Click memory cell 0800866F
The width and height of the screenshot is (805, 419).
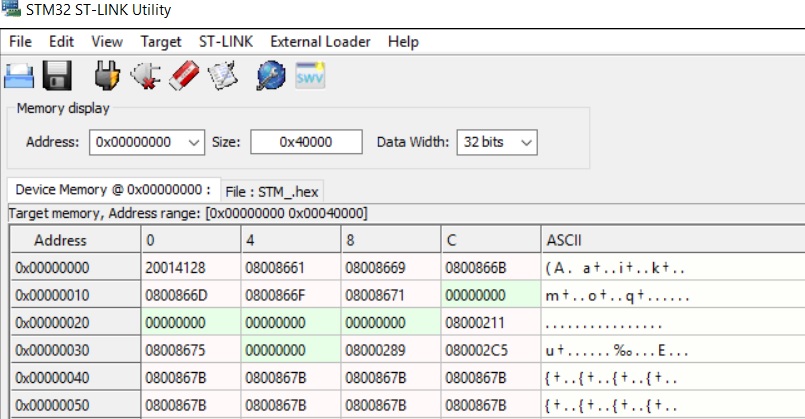pos(291,295)
